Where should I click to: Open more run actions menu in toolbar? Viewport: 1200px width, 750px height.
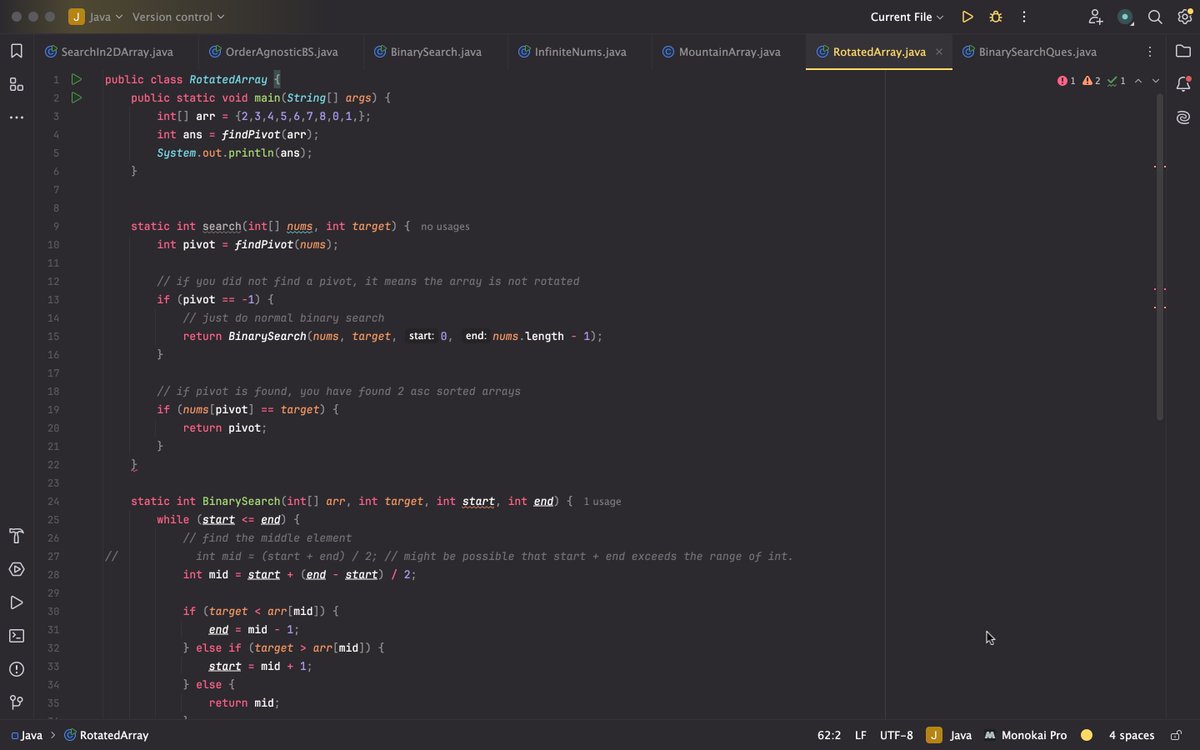click(x=1023, y=17)
